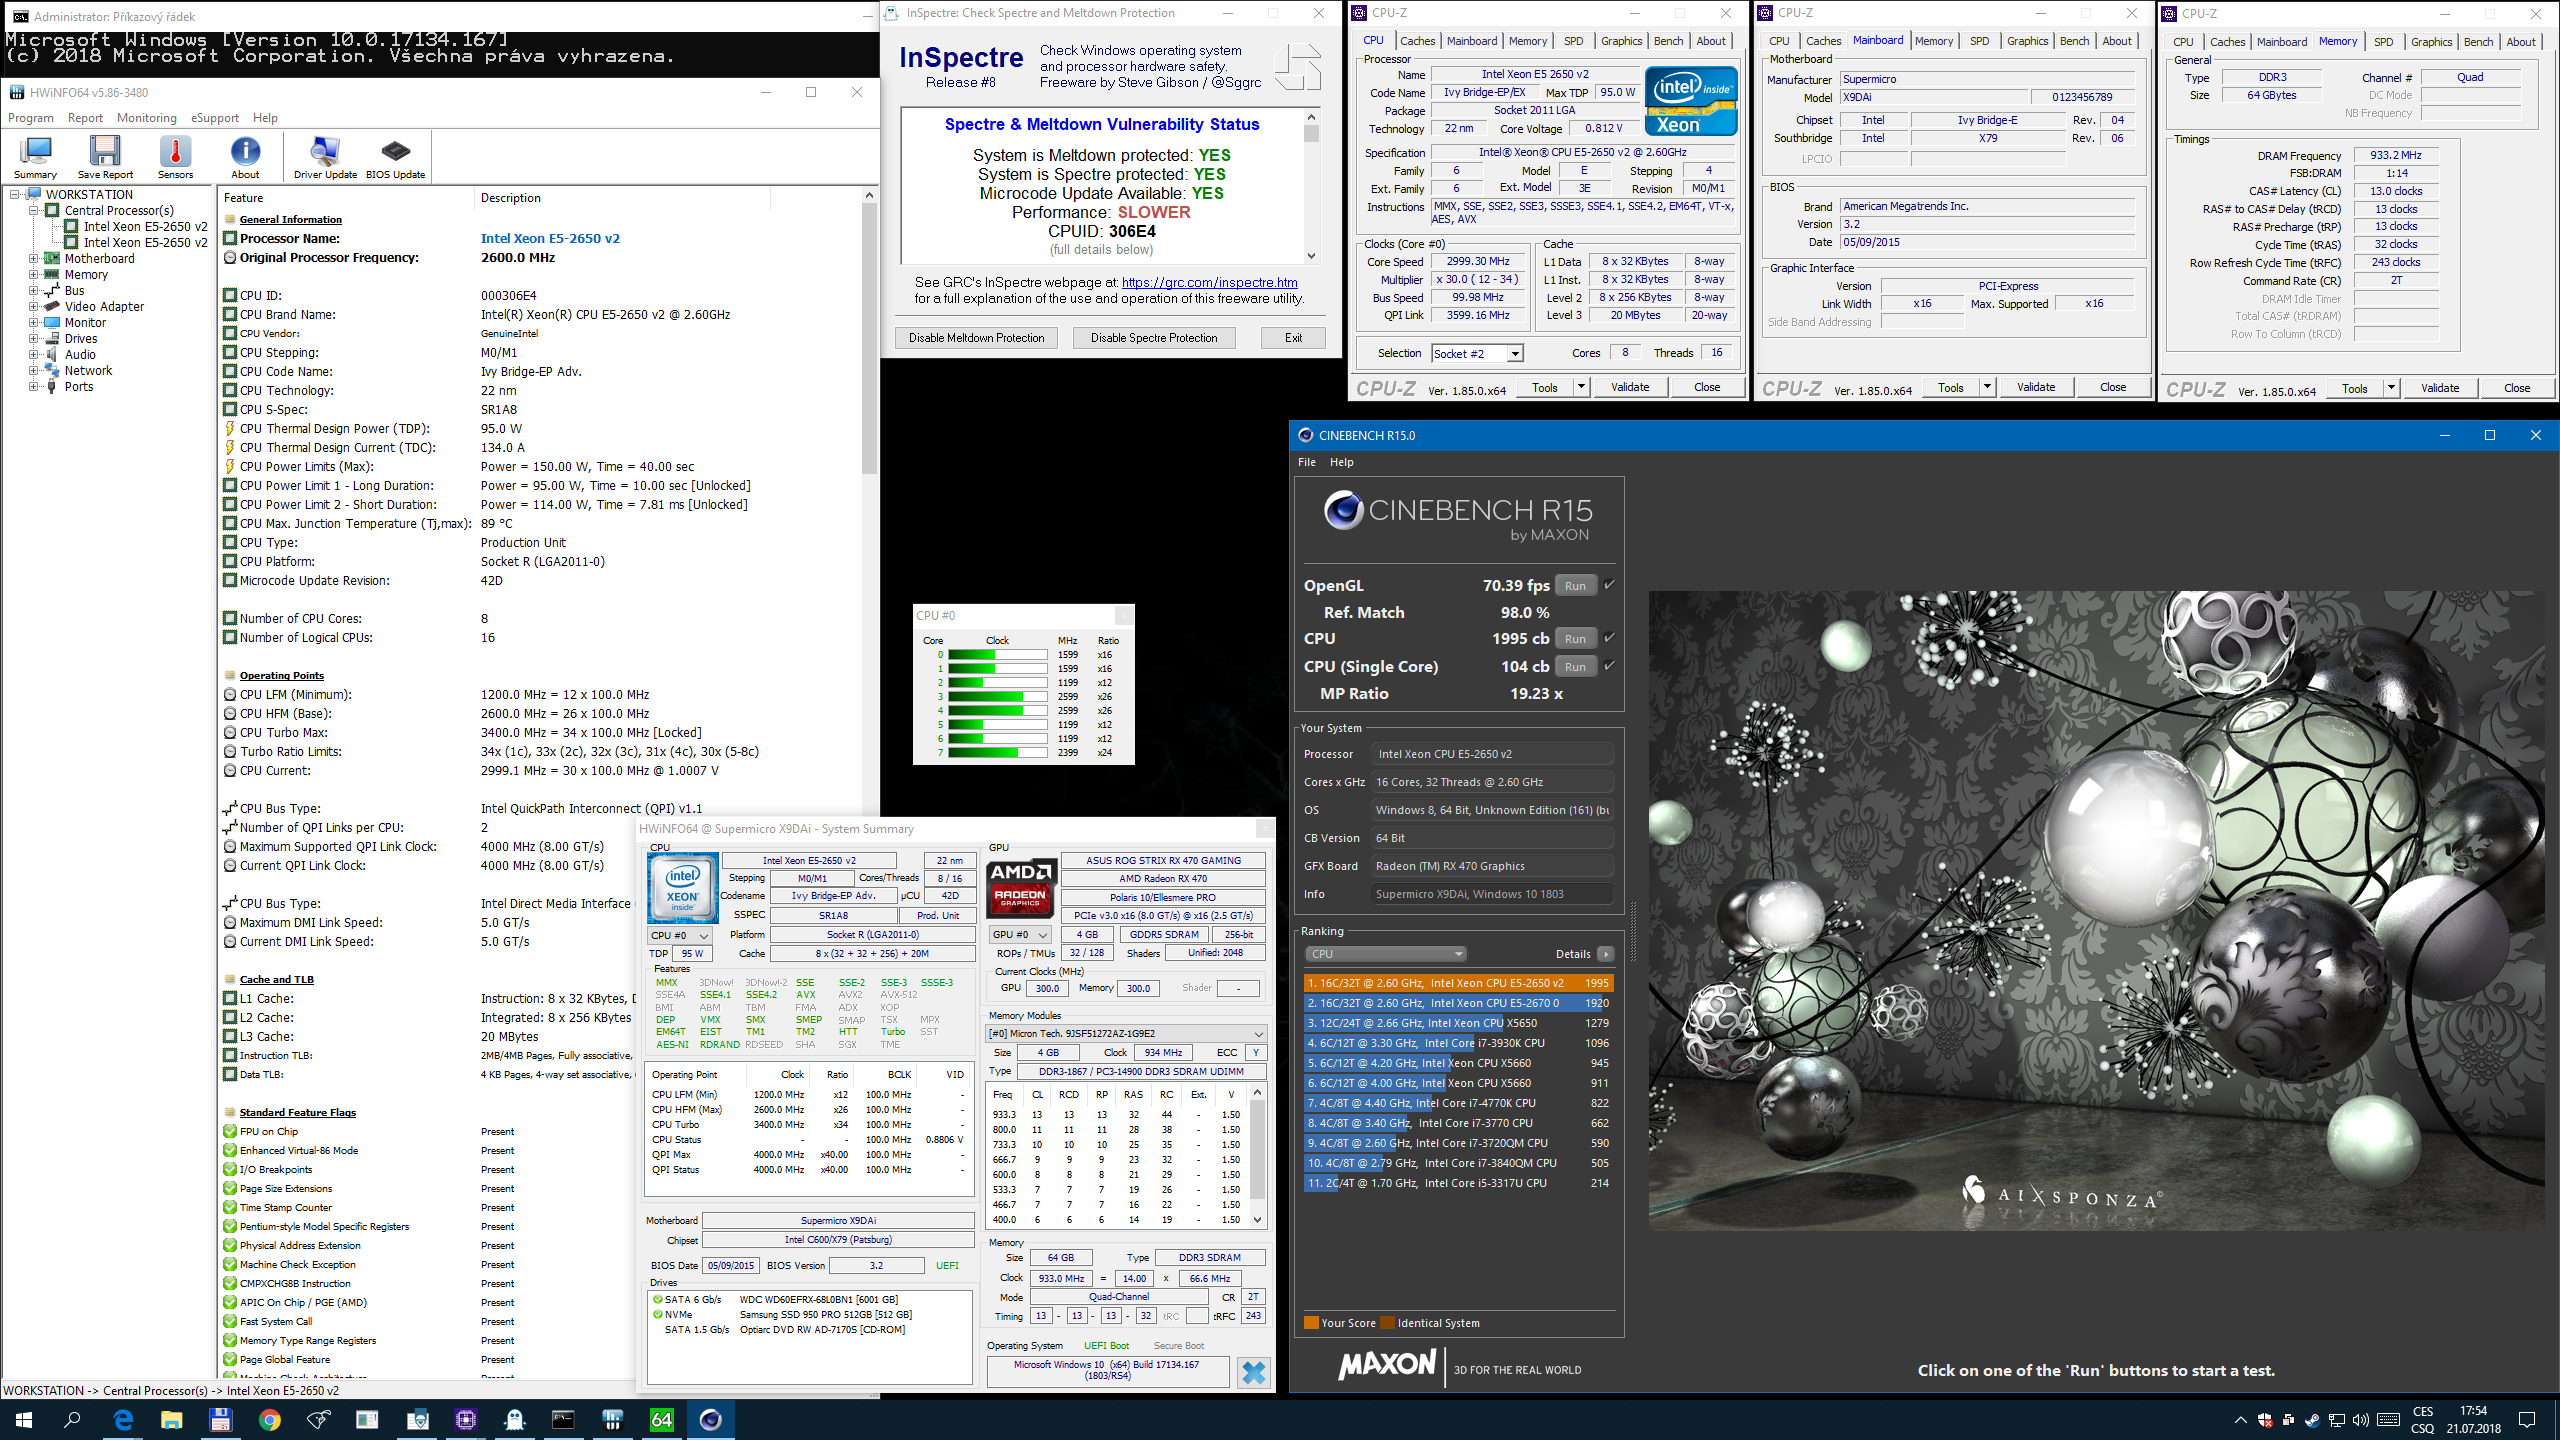2560x1440 pixels.
Task: Open the Cinebench Ranking CPU dropdown
Action: coord(1385,954)
